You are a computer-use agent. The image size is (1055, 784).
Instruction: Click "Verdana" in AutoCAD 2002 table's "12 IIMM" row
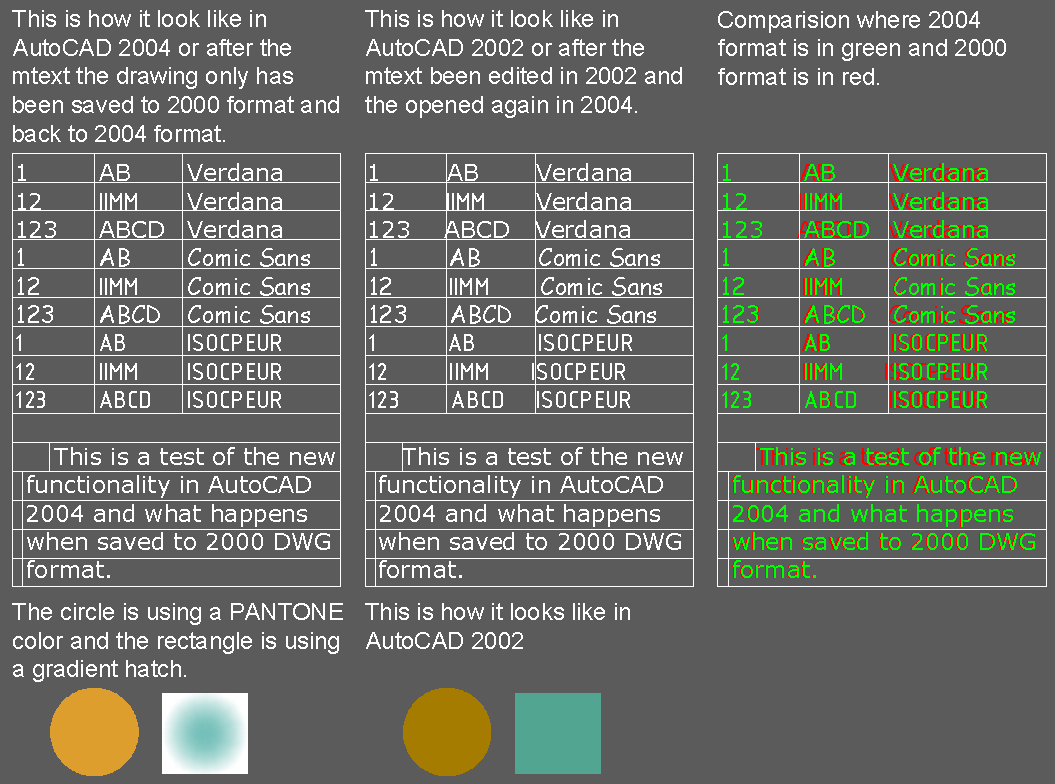(583, 201)
